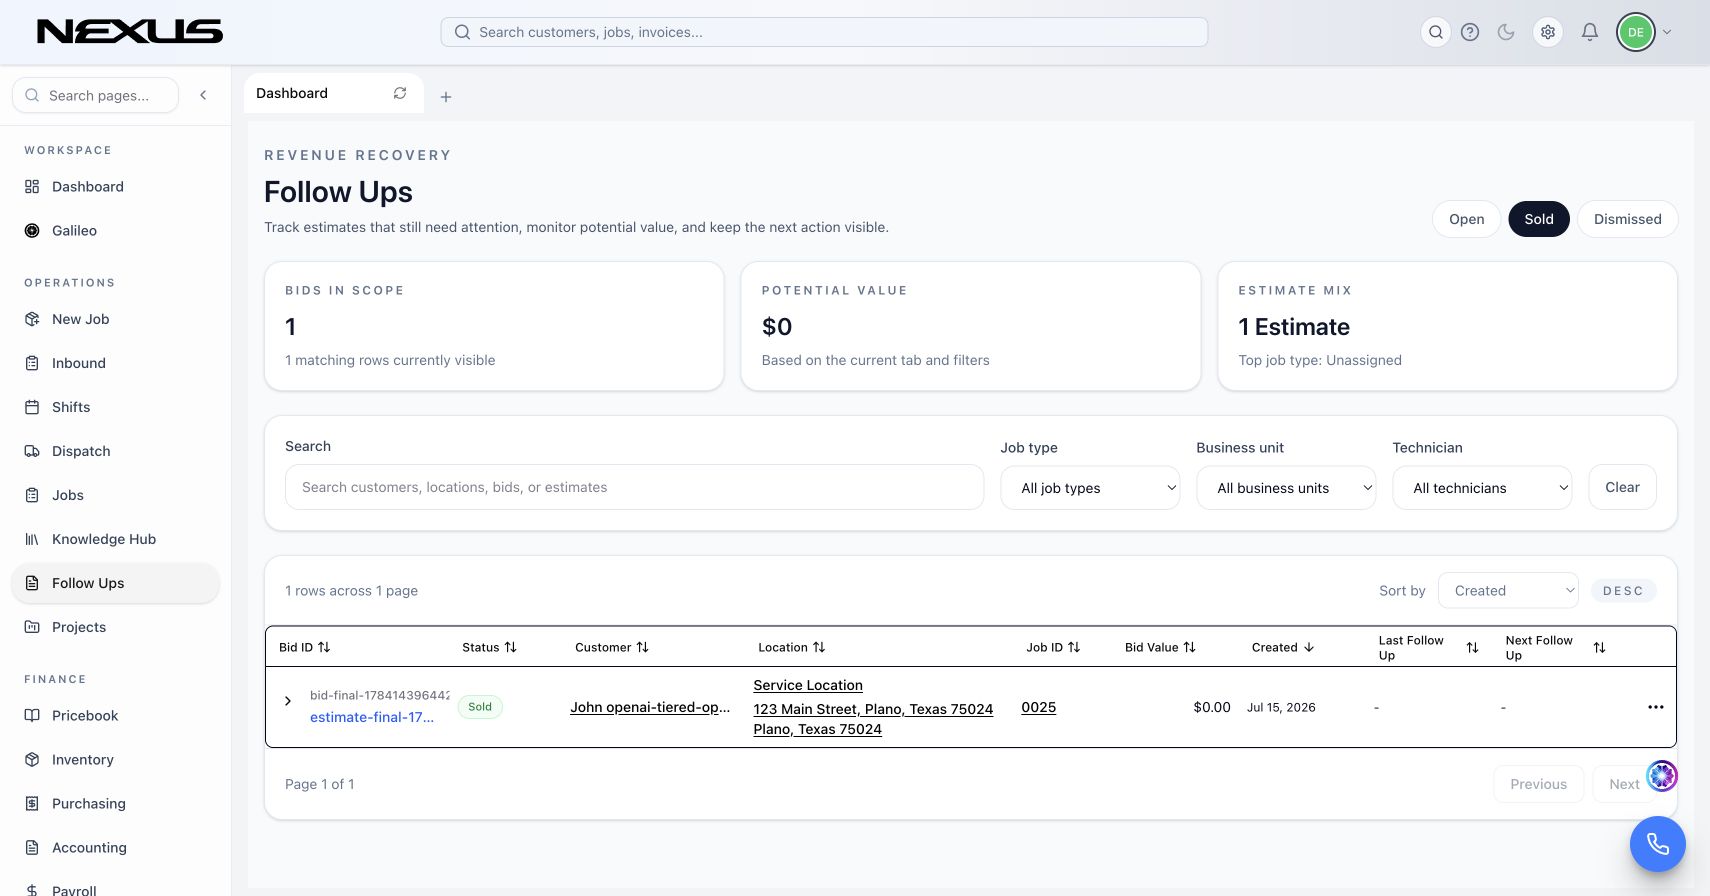The width and height of the screenshot is (1710, 896).
Task: Open row actions three-dot menu
Action: pyautogui.click(x=1656, y=707)
